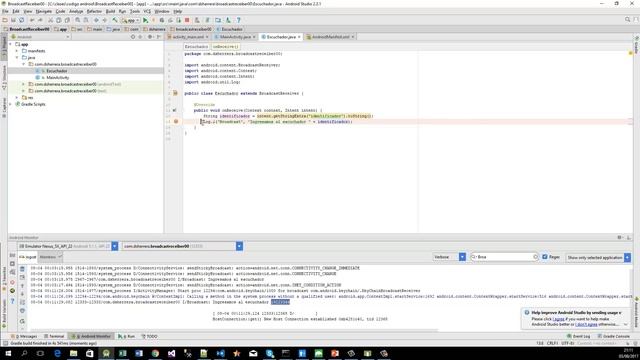Click the Android Monitor settings gear

(x=620, y=237)
